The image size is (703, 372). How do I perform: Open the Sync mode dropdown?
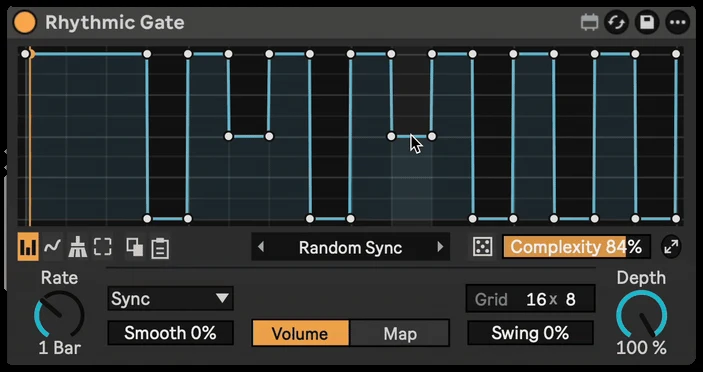point(170,298)
